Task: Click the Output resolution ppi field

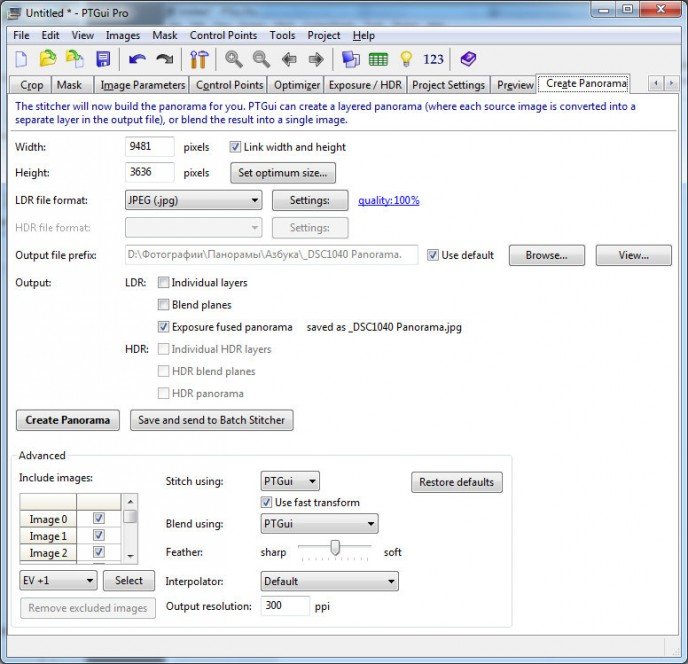Action: tap(285, 606)
